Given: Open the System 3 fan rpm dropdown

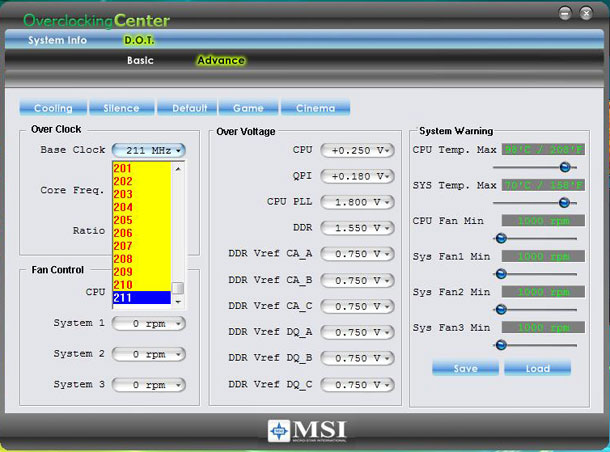Looking at the screenshot, I should [x=149, y=385].
